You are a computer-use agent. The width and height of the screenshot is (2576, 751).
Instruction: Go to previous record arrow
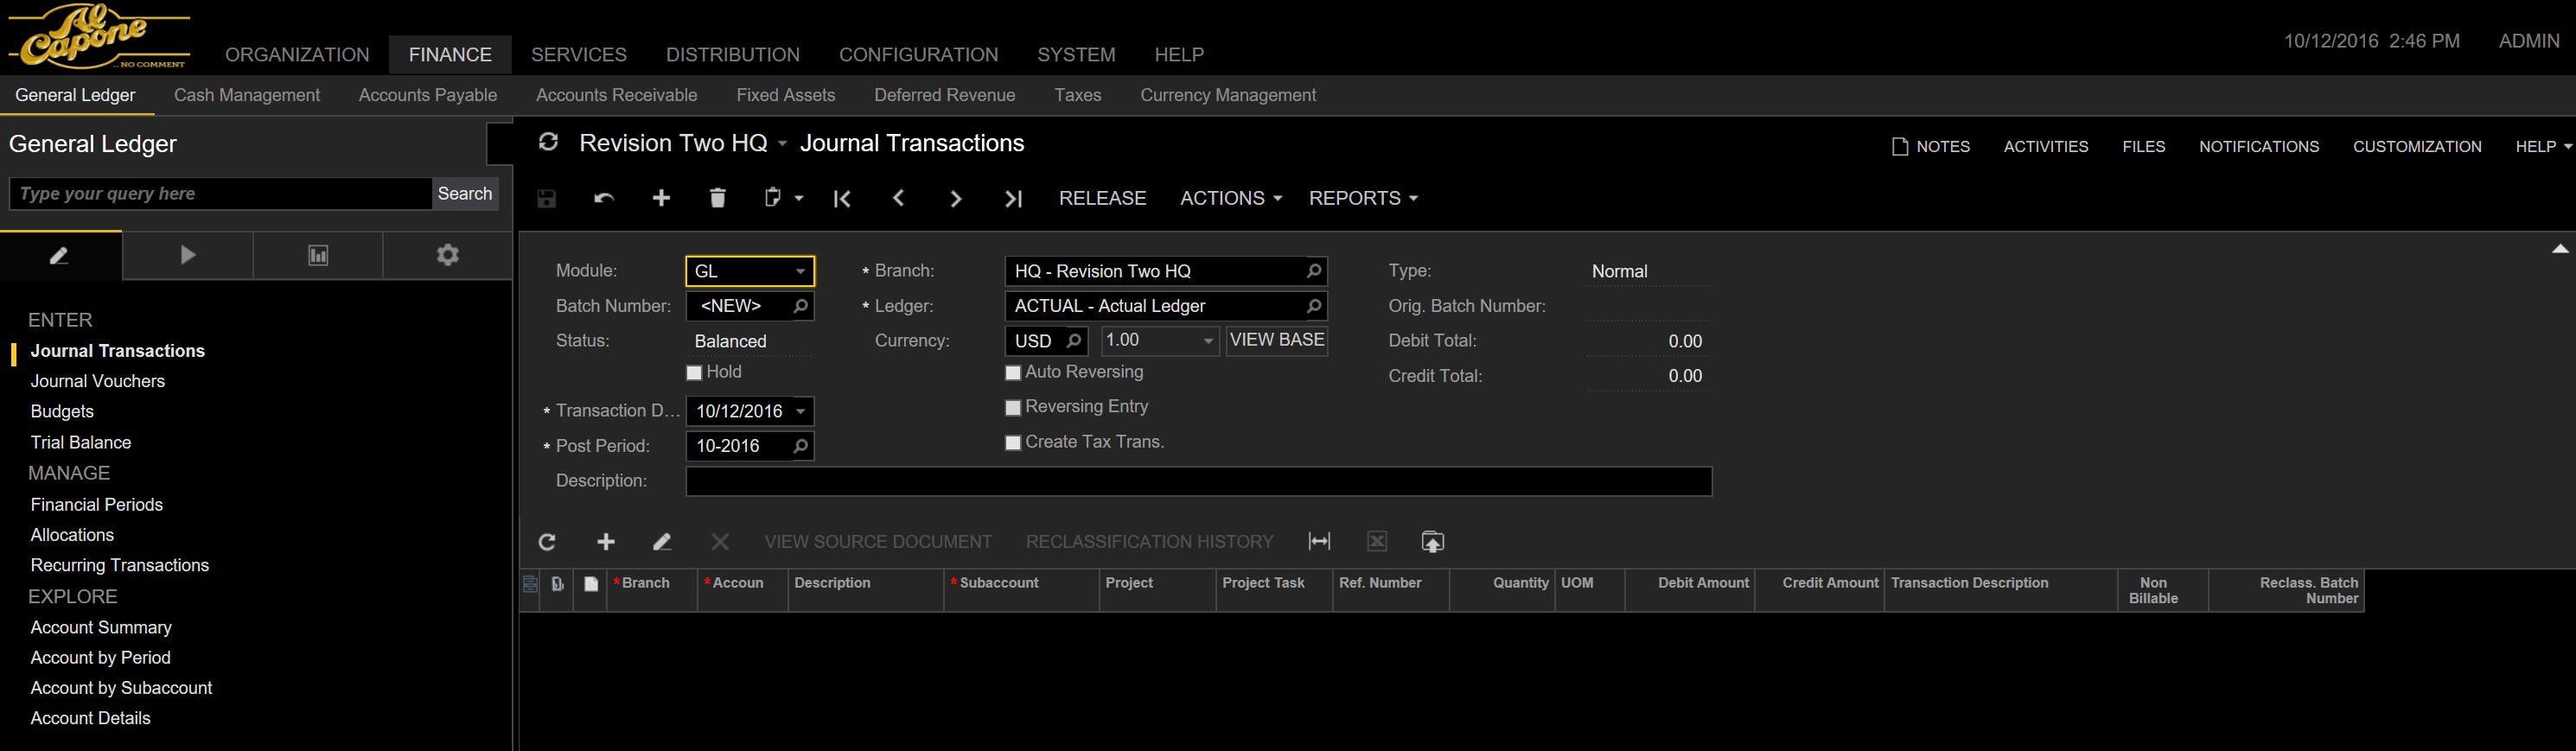[x=899, y=198]
